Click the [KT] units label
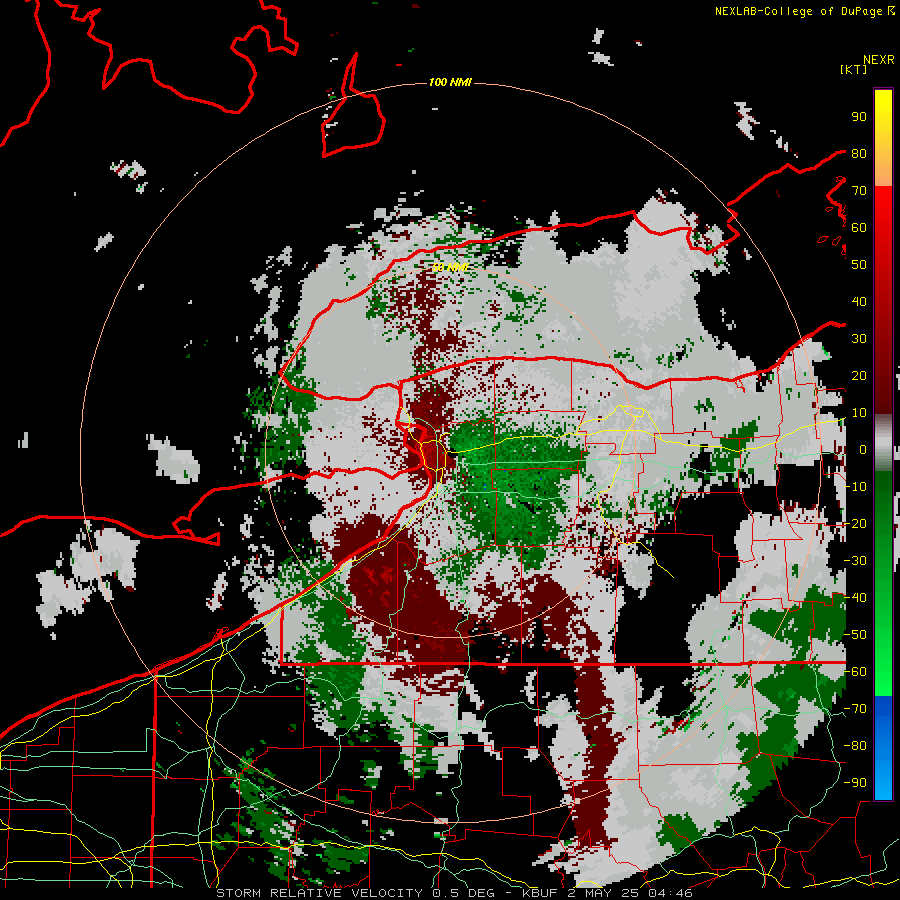This screenshot has width=900, height=900. (x=854, y=69)
